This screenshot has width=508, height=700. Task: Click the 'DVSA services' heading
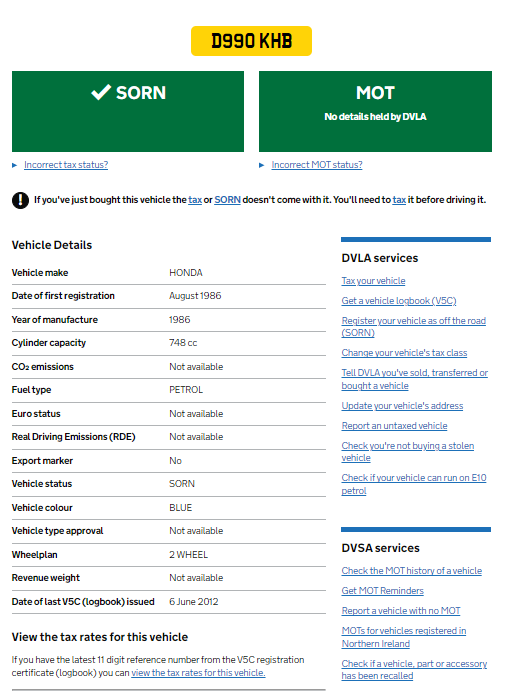click(381, 548)
